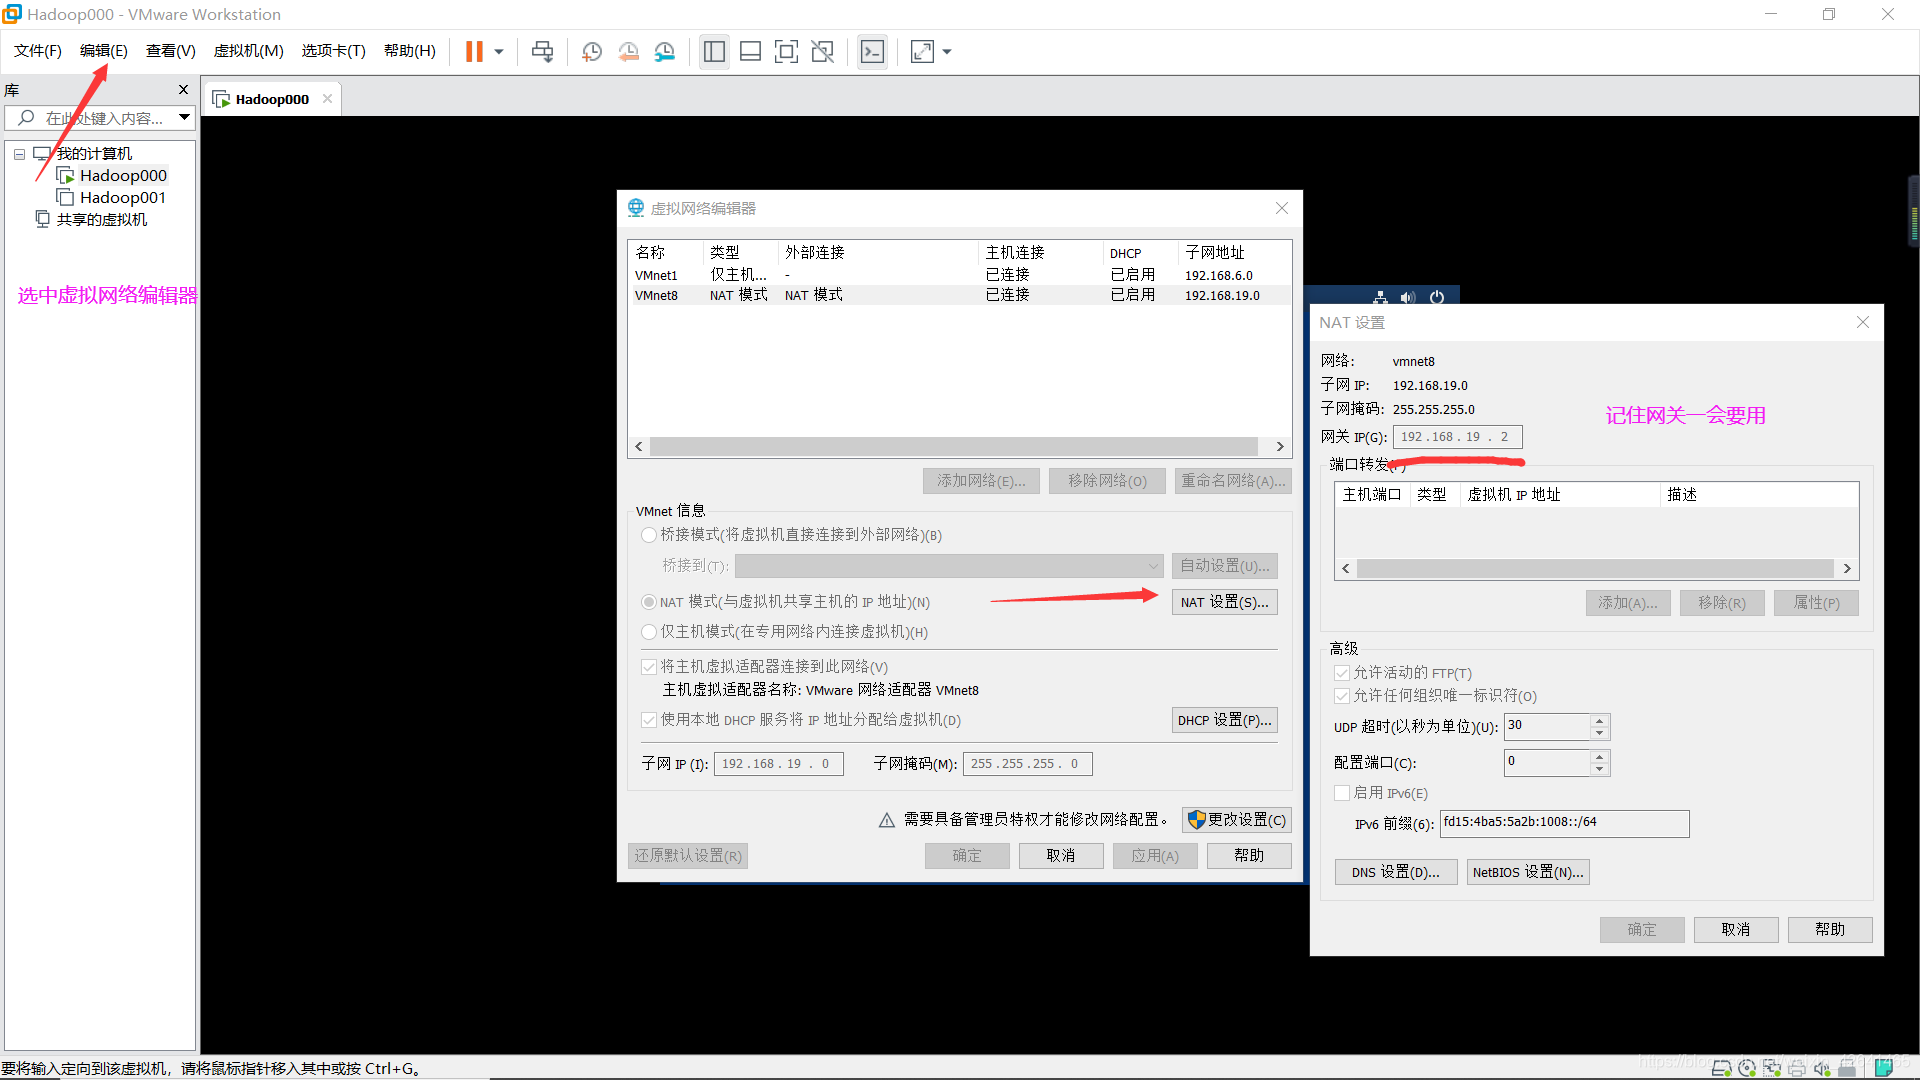1920x1080 pixels.
Task: Open NetBIOS 设置(N)... in NAT settings
Action: tap(1528, 872)
